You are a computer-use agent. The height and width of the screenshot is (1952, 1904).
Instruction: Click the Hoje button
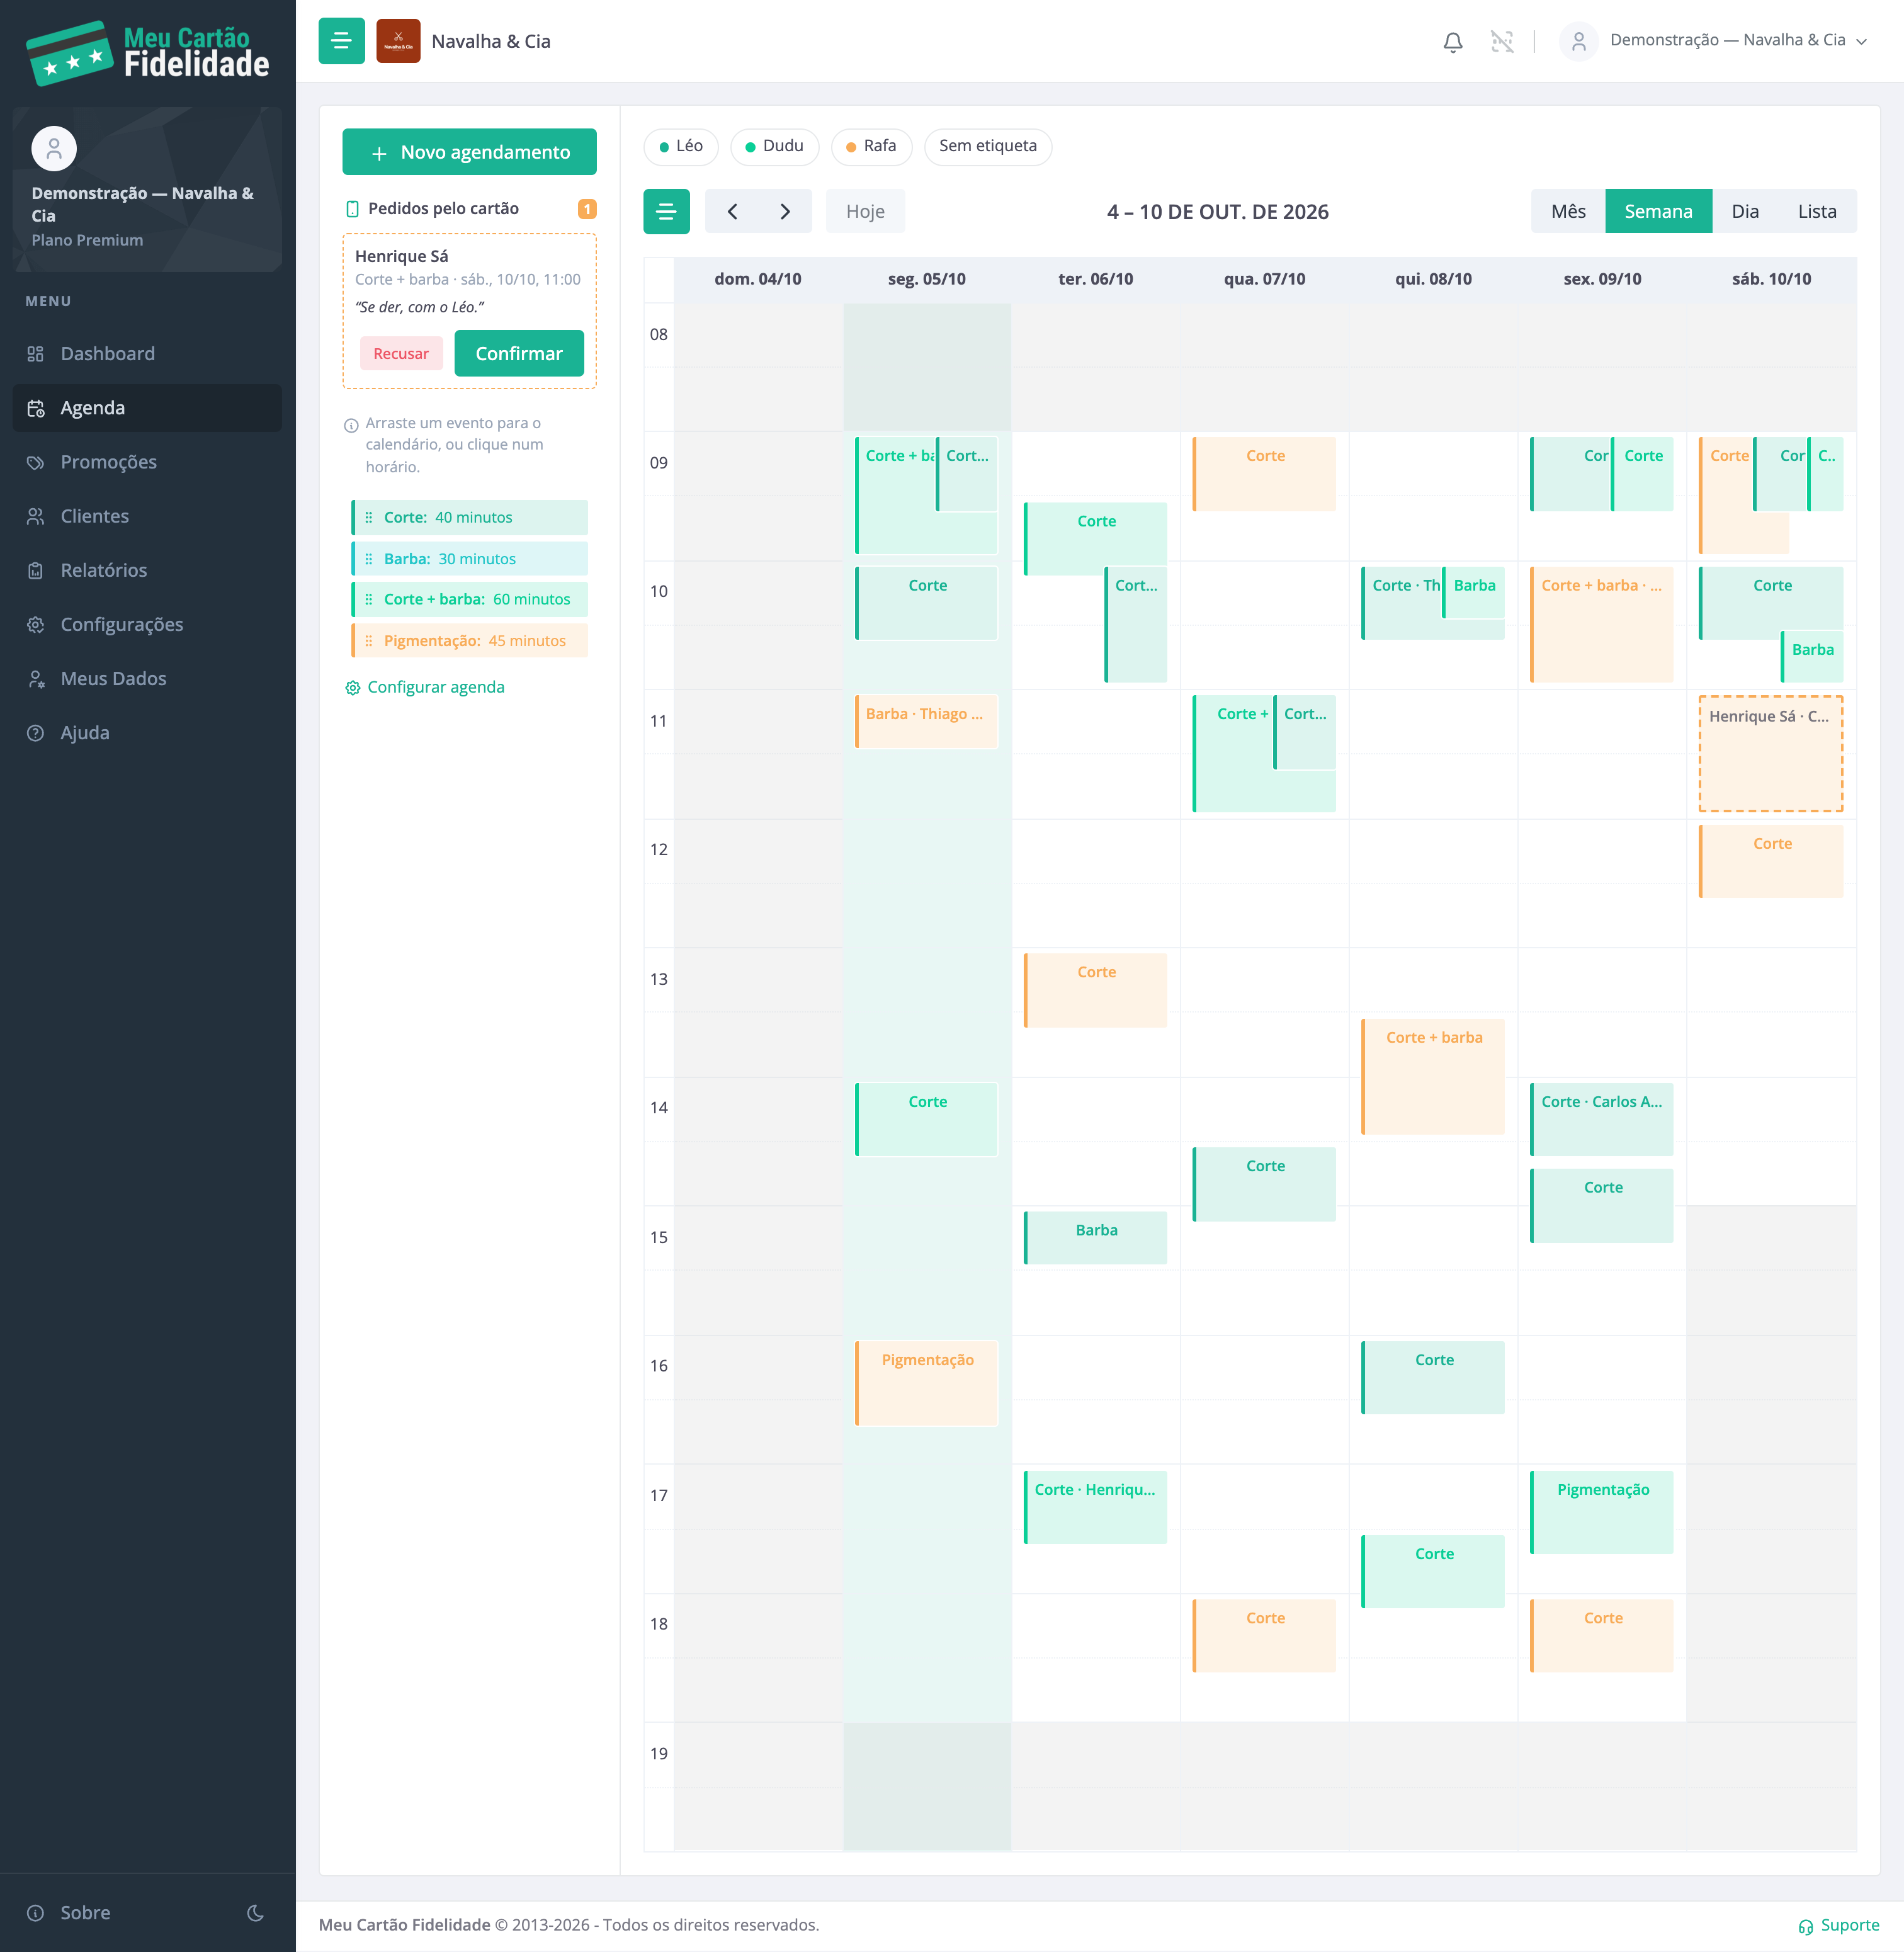click(x=865, y=211)
